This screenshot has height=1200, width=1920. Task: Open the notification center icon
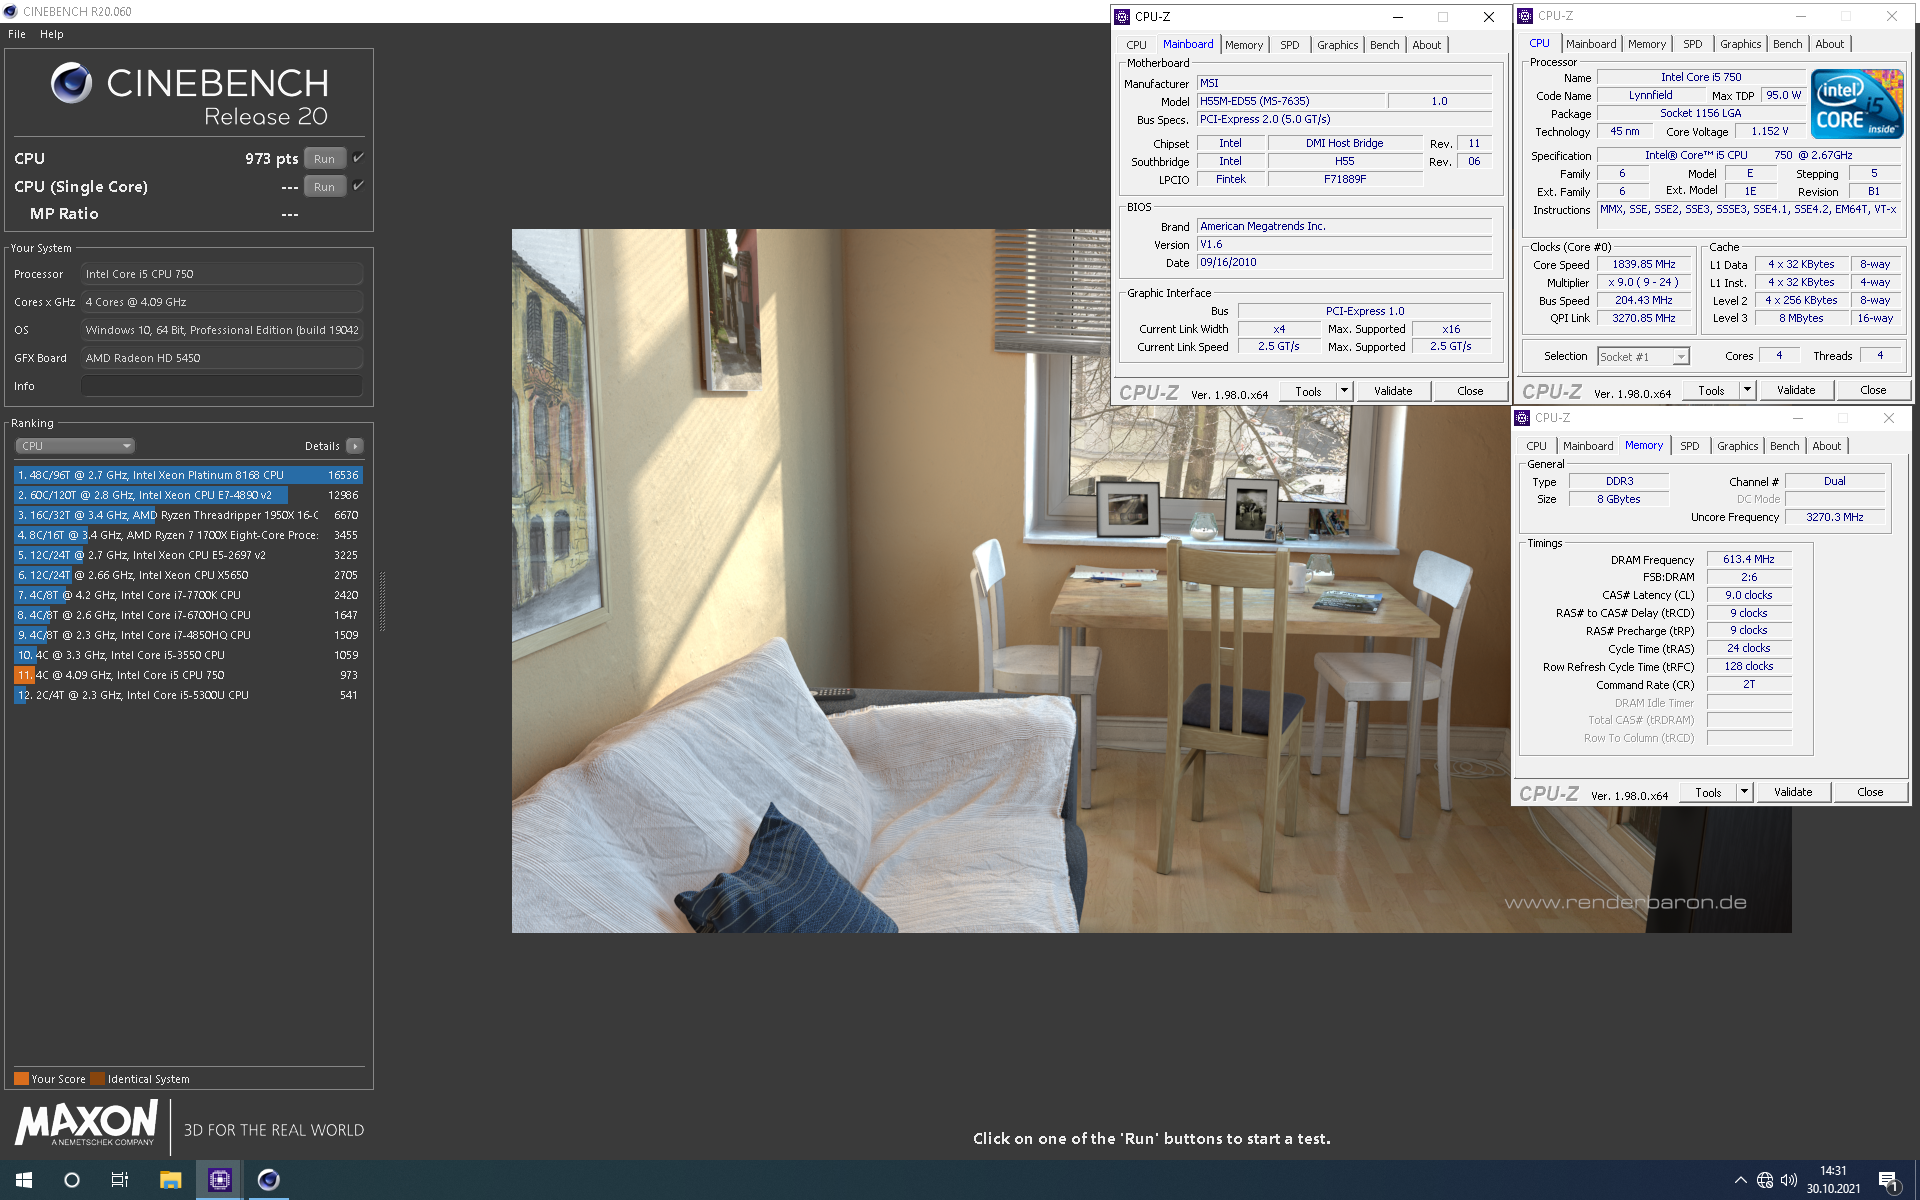pyautogui.click(x=1888, y=1180)
